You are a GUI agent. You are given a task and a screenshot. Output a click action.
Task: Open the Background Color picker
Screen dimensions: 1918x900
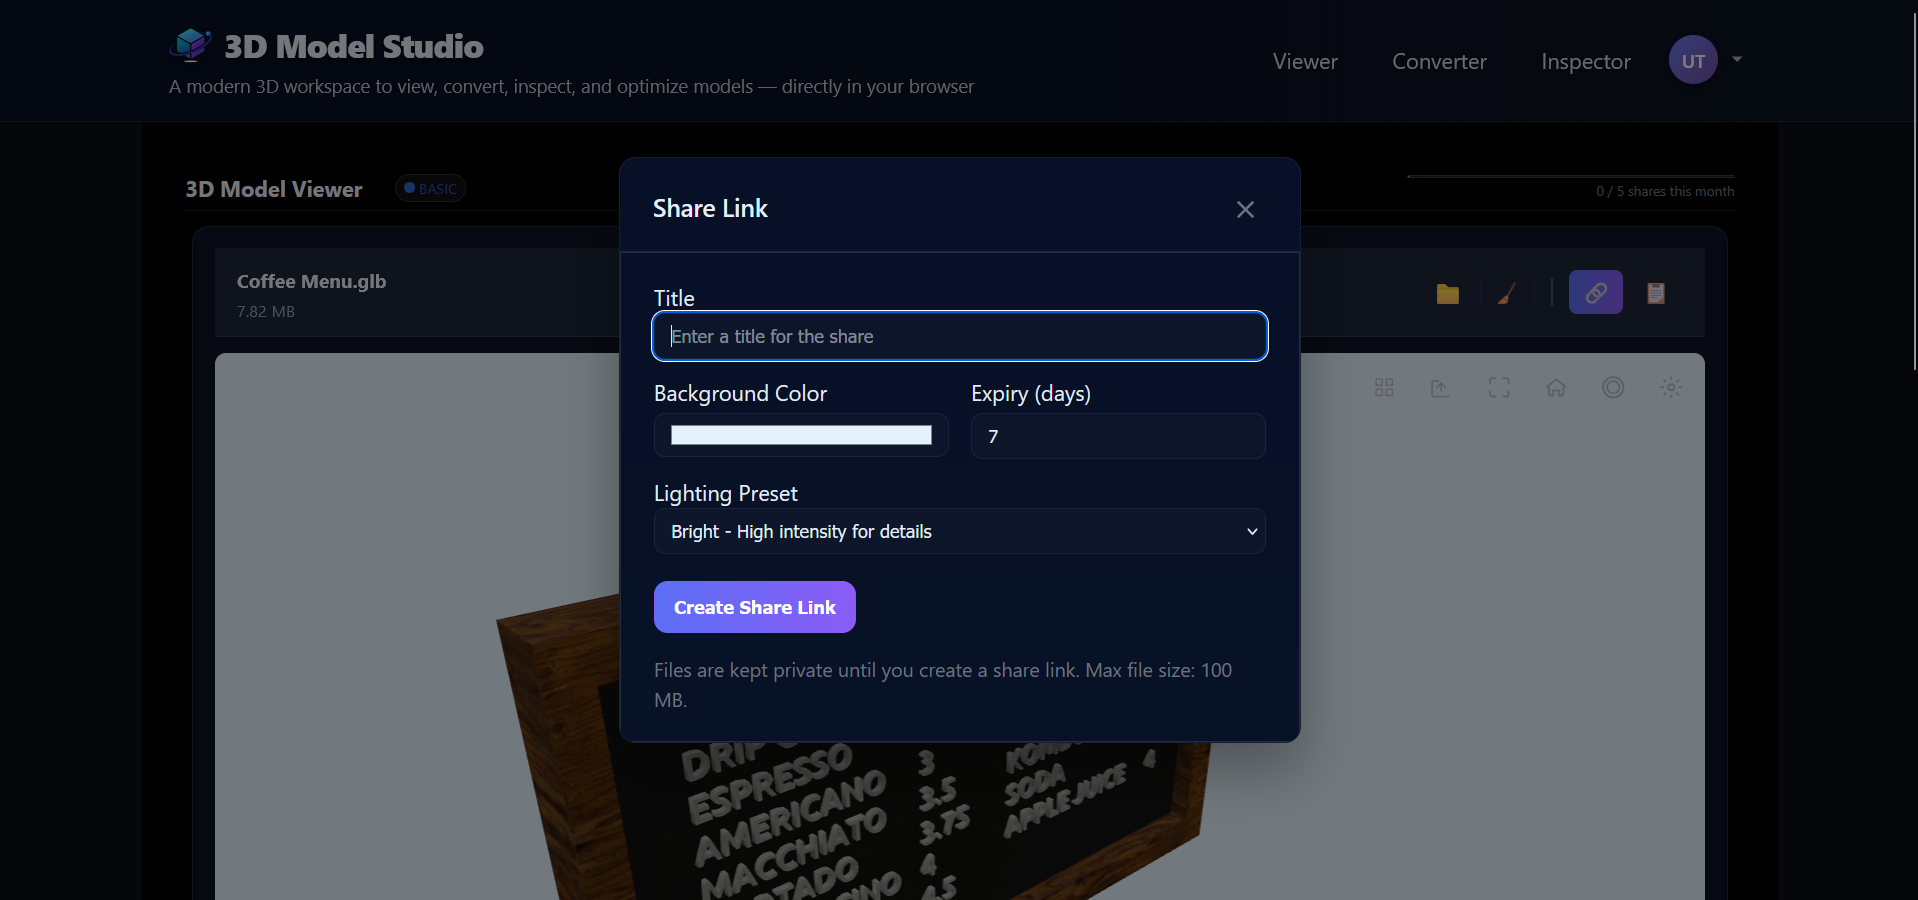click(800, 435)
